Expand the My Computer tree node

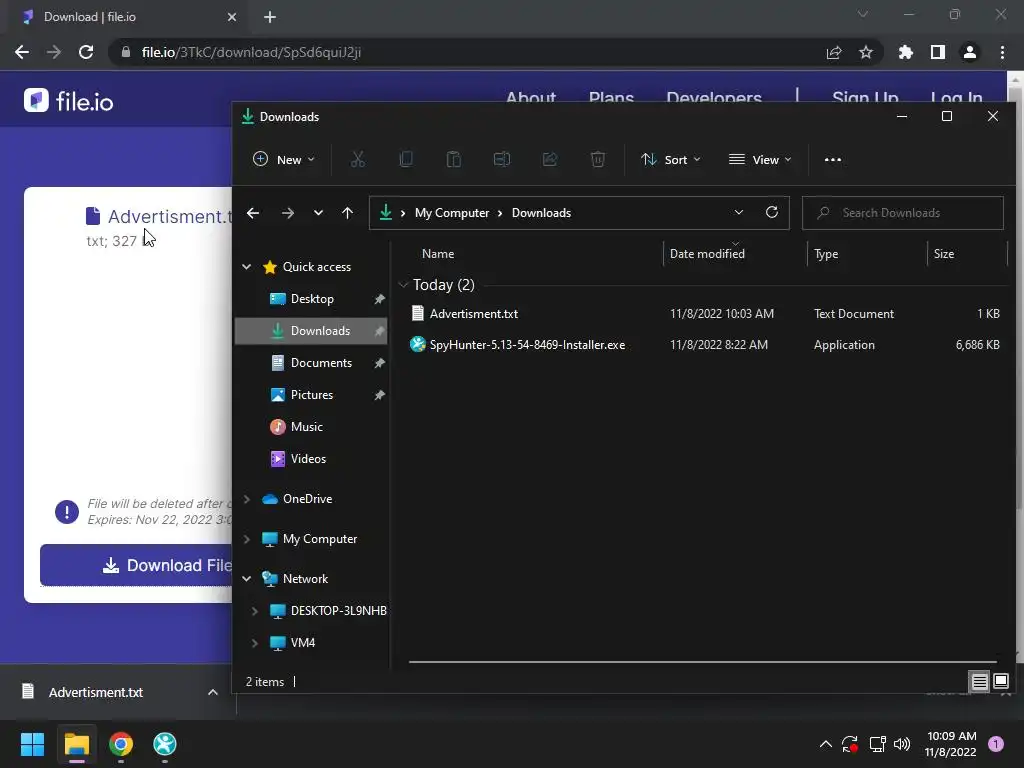click(x=247, y=539)
